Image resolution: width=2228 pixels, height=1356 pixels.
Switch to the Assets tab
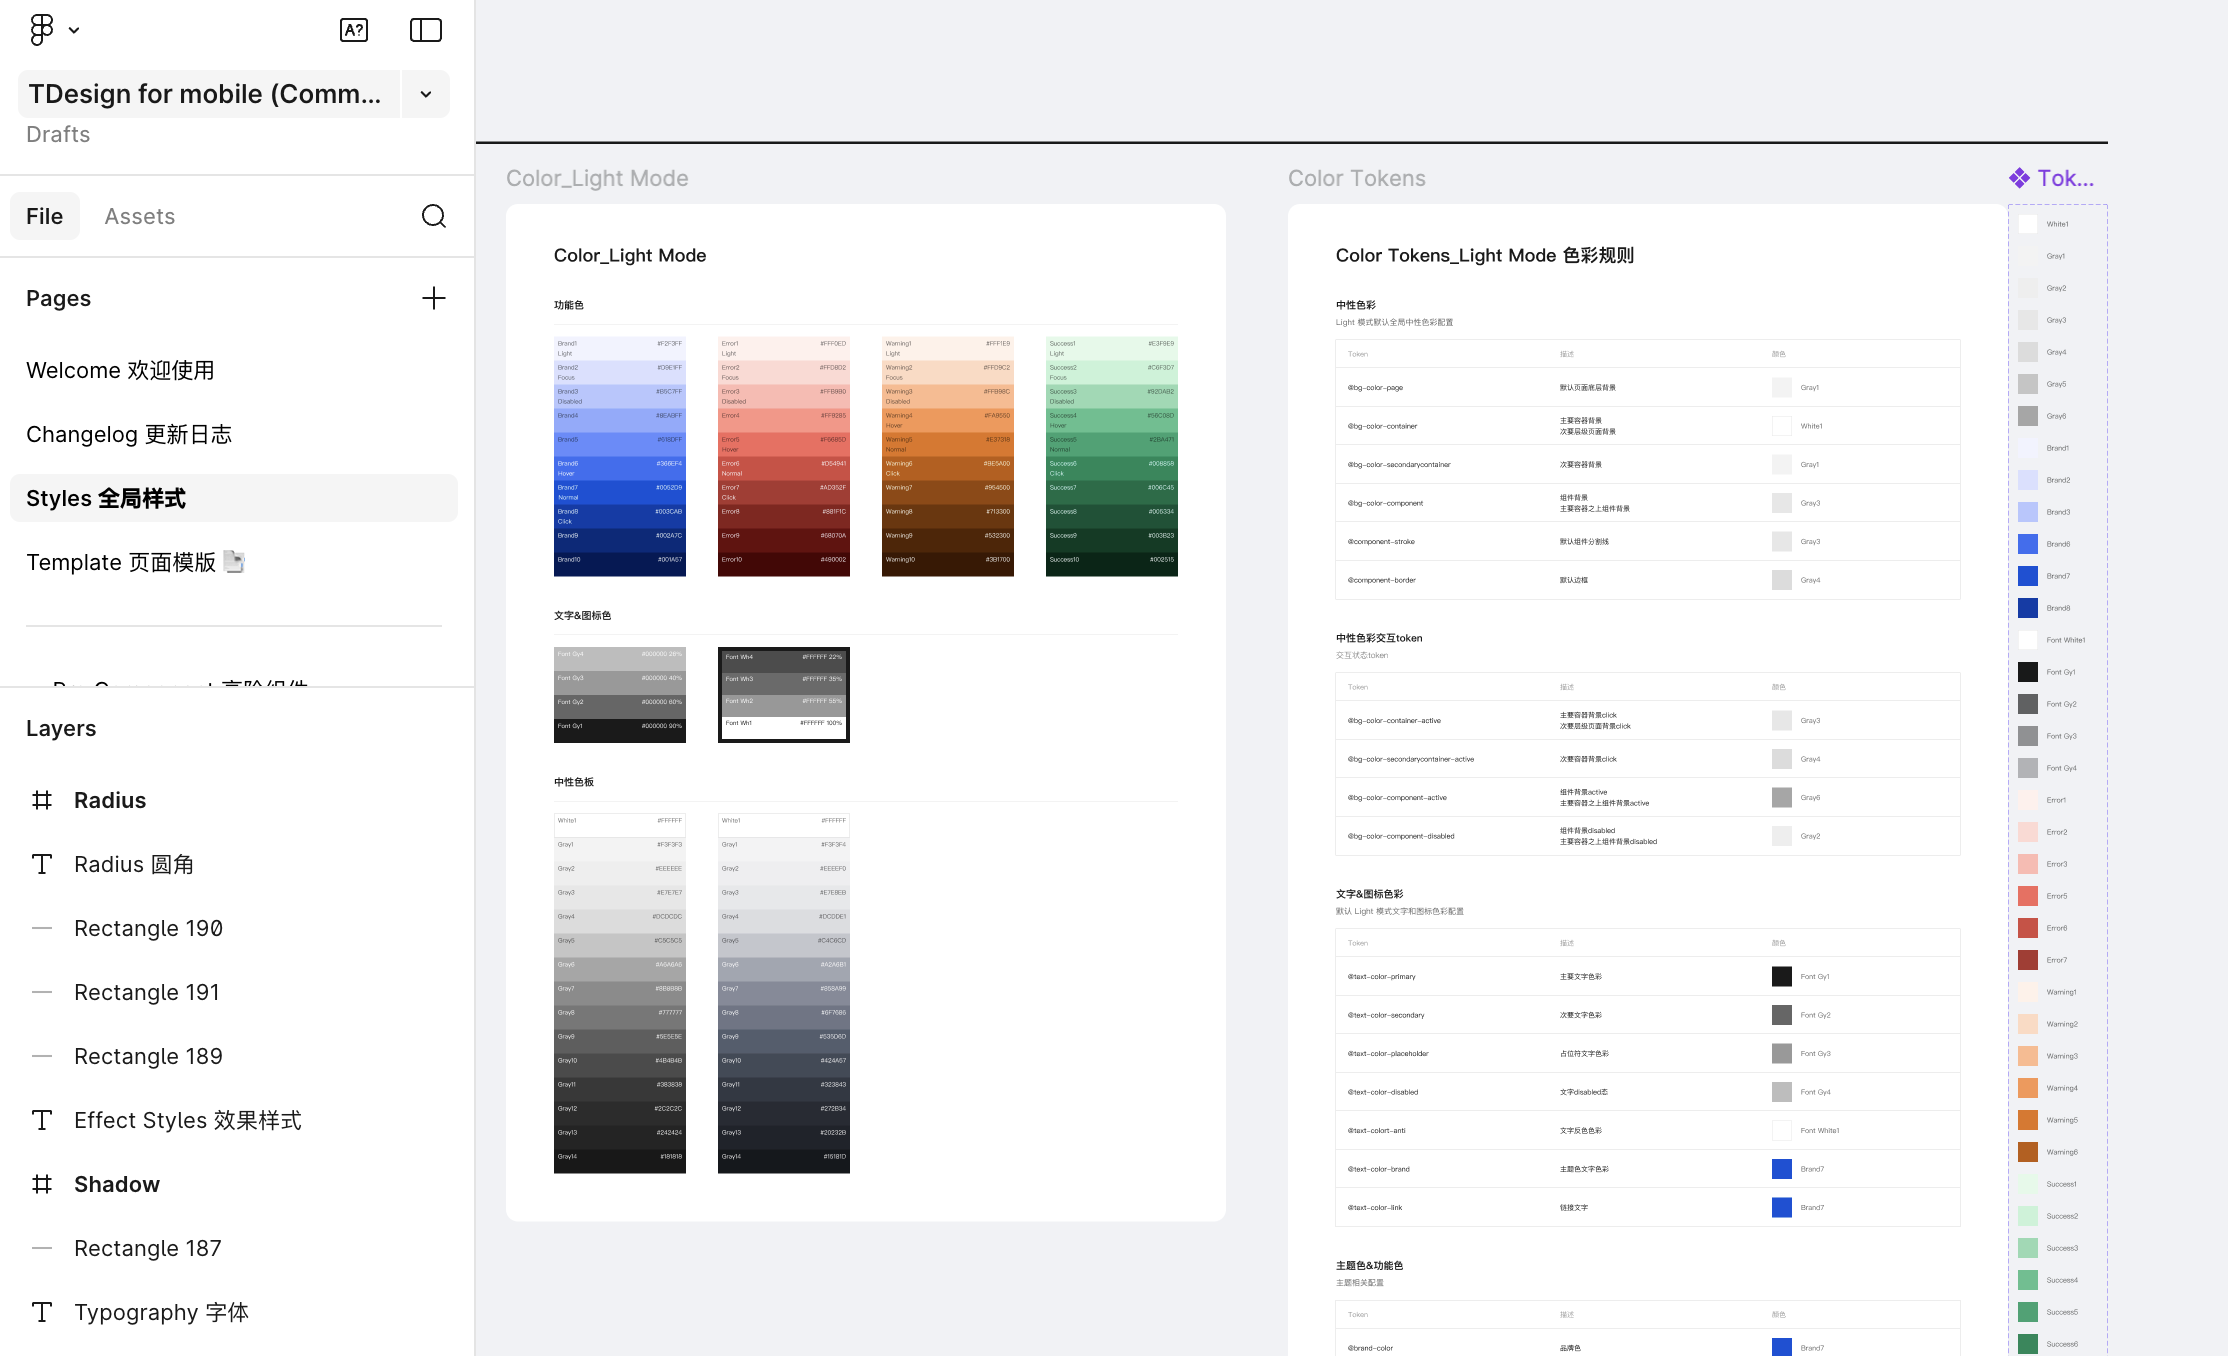(140, 216)
